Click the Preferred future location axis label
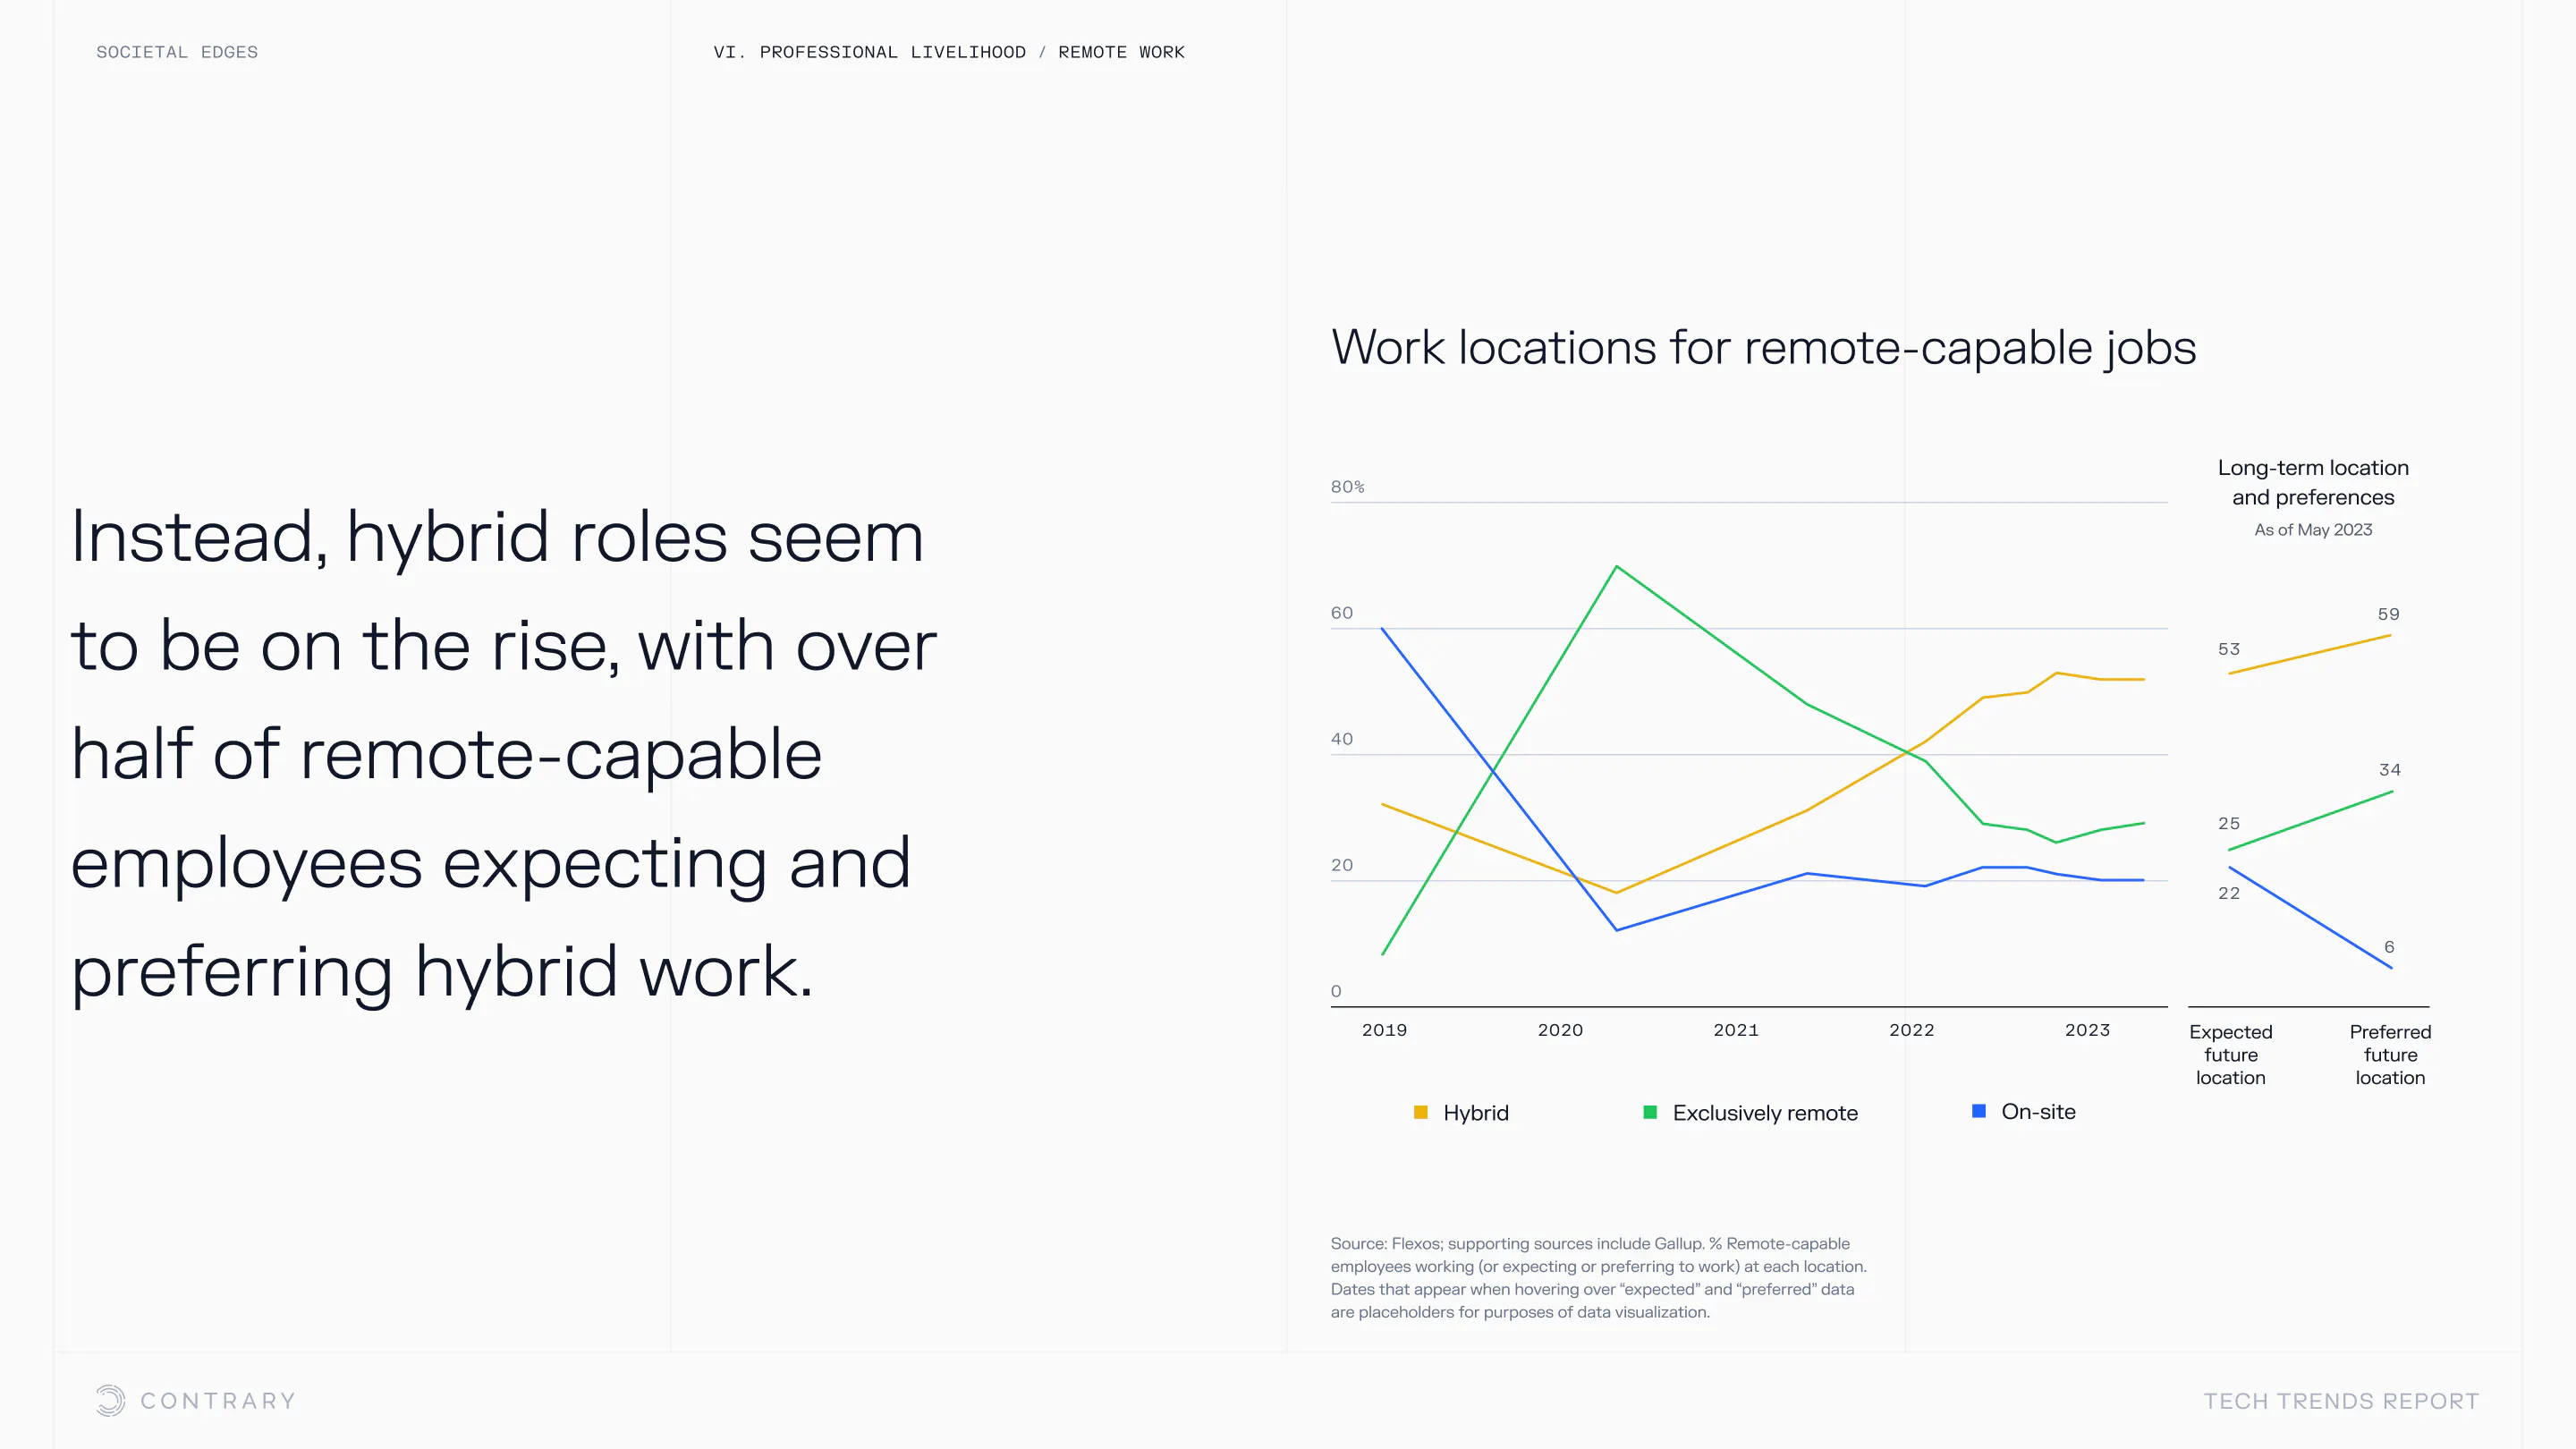This screenshot has height=1449, width=2576. coord(2390,1054)
